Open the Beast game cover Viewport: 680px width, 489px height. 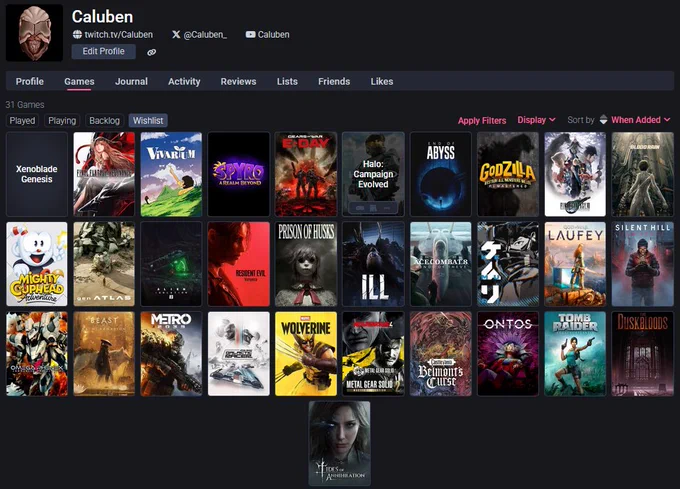tap(104, 354)
